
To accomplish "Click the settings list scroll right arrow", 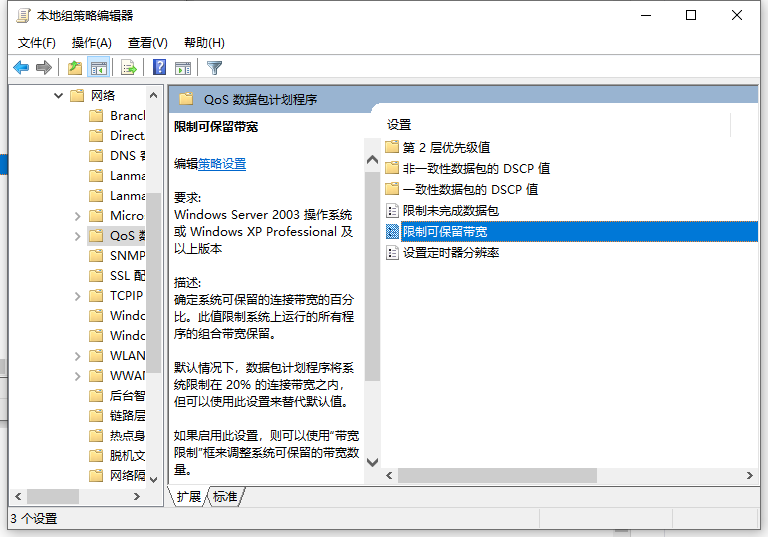I will point(749,475).
